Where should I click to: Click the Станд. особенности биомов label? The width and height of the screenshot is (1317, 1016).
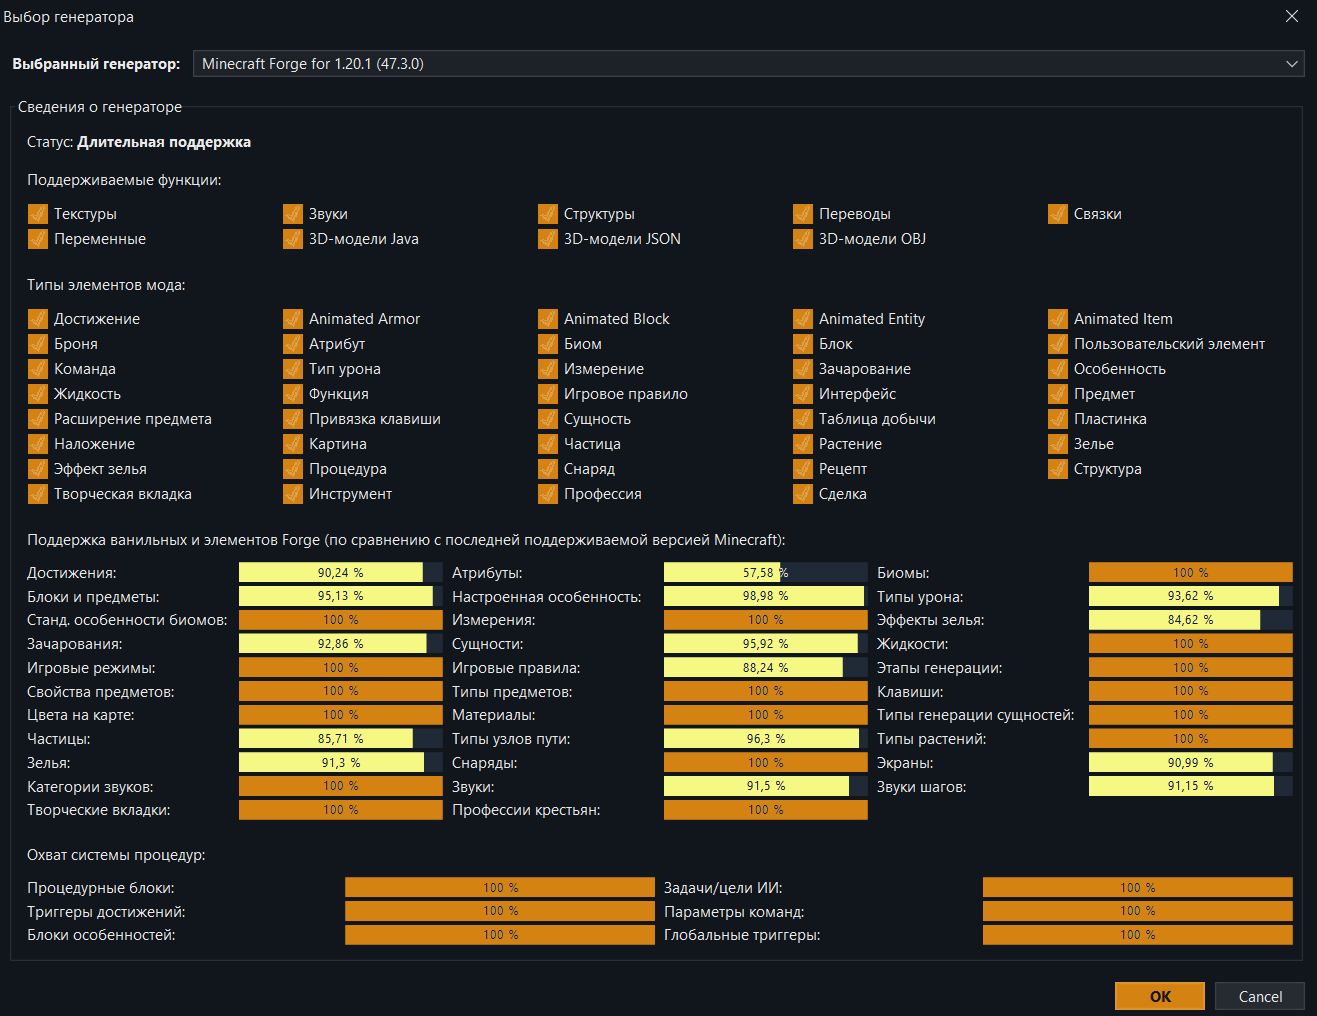[x=127, y=620]
